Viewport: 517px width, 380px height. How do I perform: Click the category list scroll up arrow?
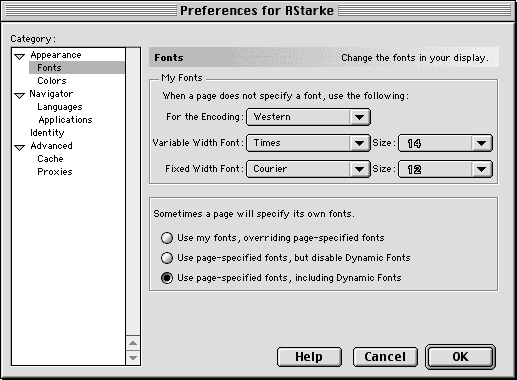(x=133, y=343)
